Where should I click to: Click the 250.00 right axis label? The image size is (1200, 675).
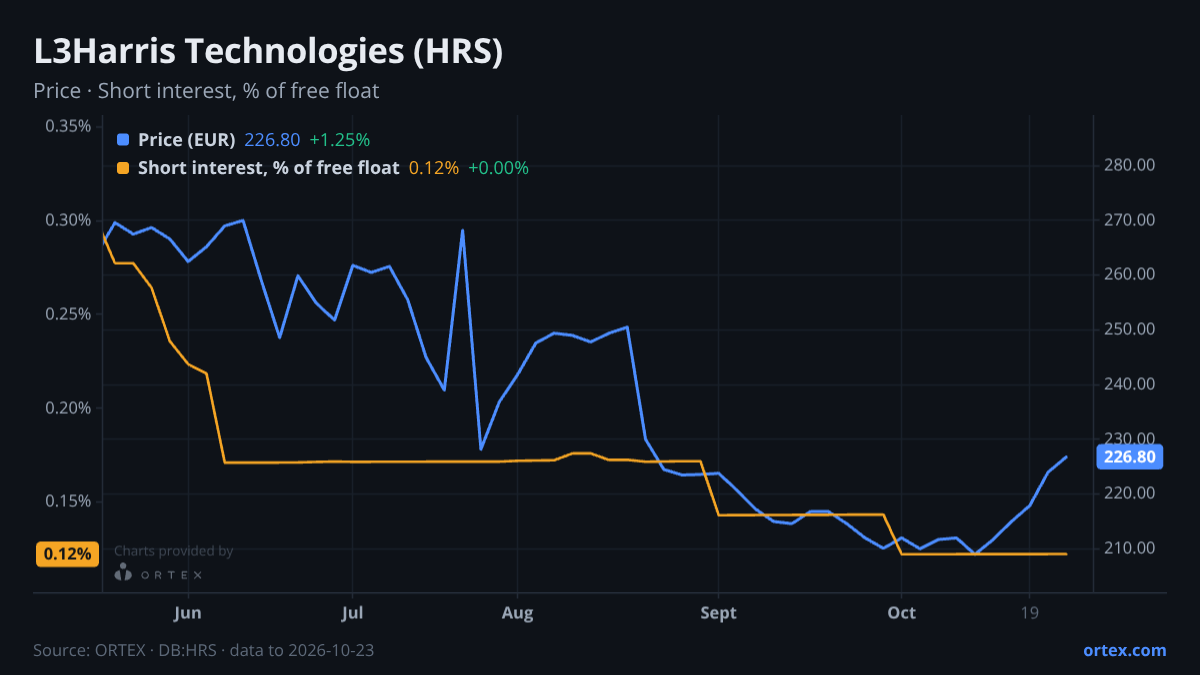(x=1130, y=329)
